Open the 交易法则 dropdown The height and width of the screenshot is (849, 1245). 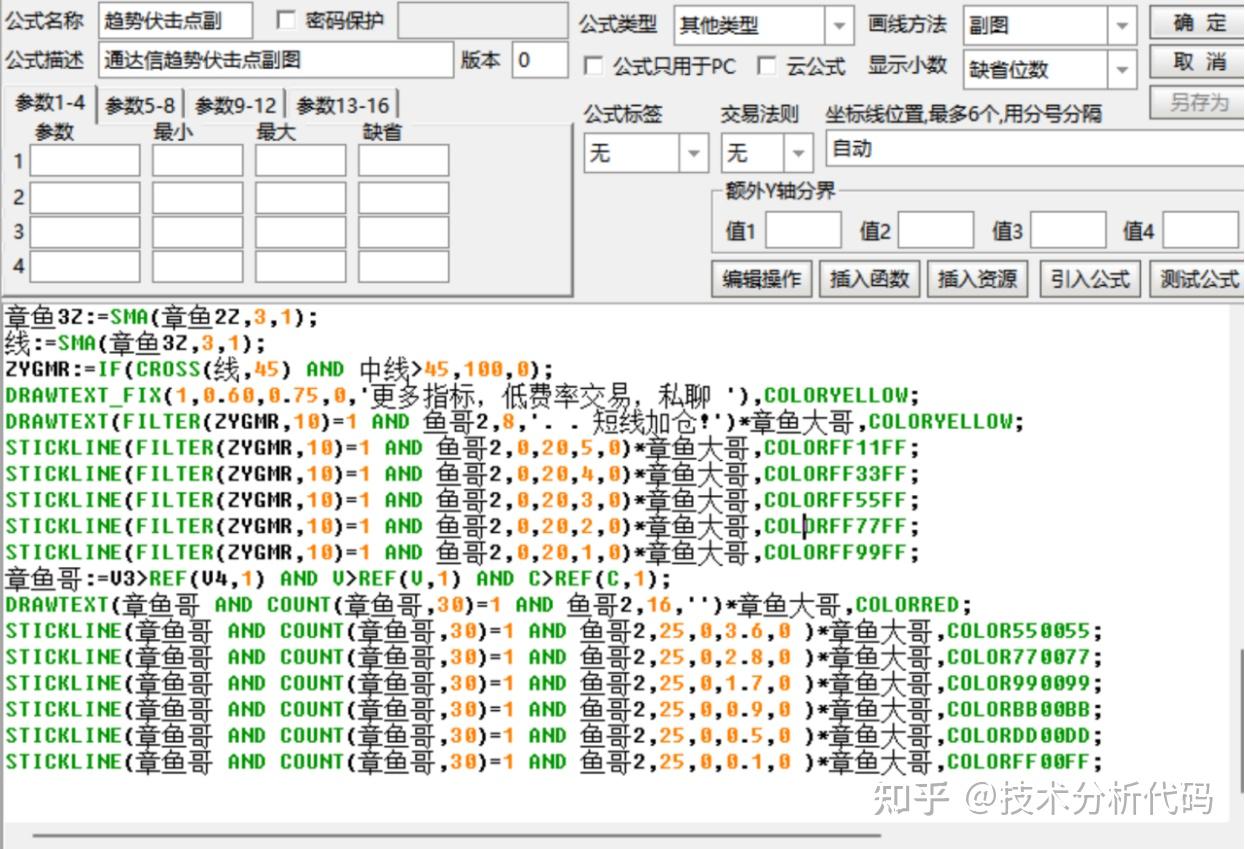(x=798, y=153)
